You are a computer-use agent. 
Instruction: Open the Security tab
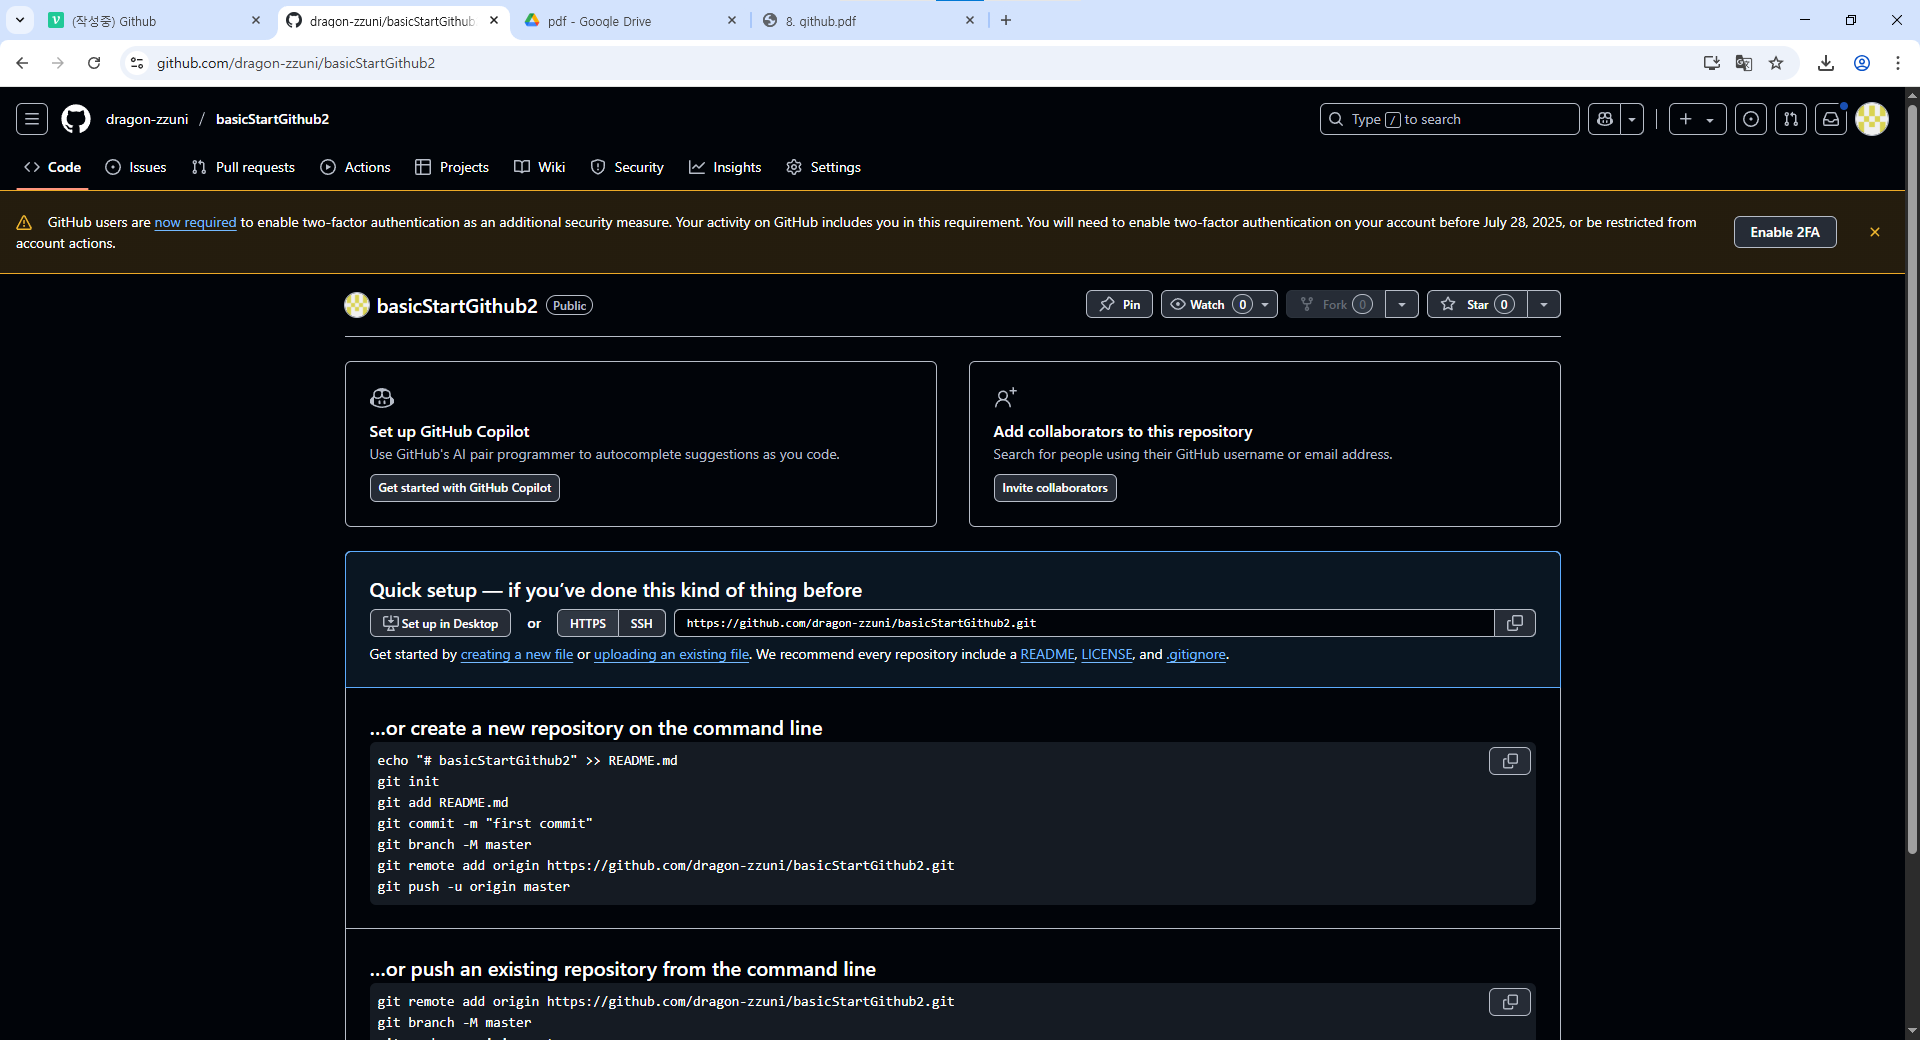point(627,167)
